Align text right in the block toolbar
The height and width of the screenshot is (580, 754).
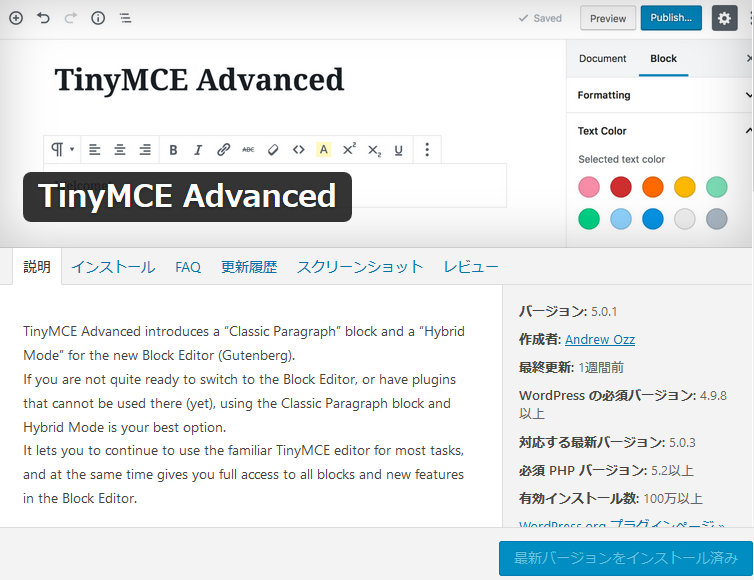point(145,150)
